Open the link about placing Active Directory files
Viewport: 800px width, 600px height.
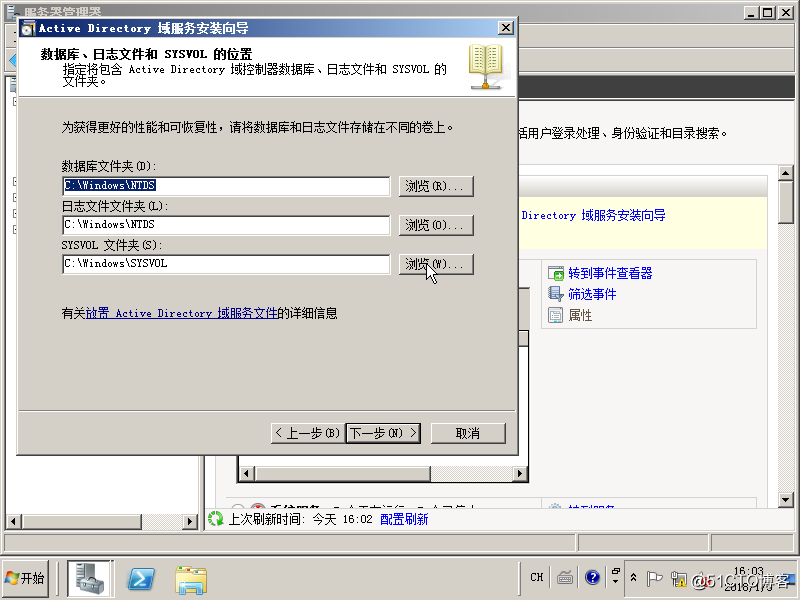click(181, 313)
